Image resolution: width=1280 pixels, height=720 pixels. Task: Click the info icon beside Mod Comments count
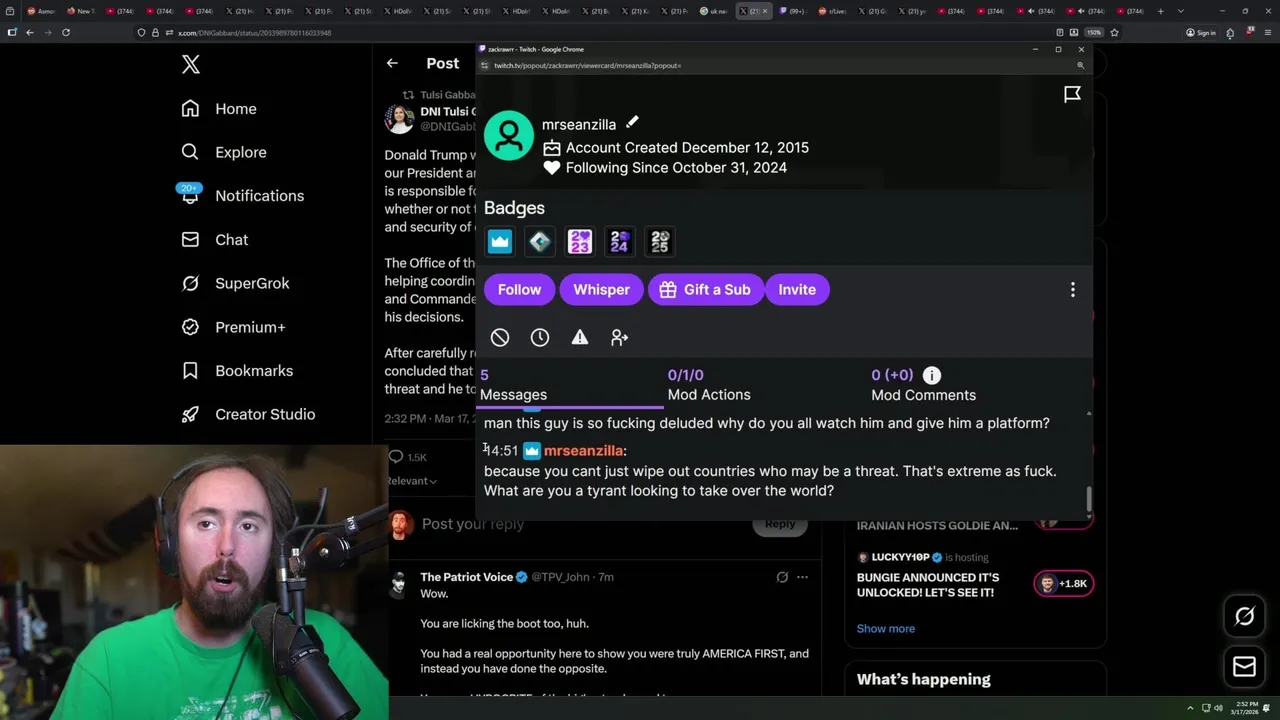click(x=932, y=376)
